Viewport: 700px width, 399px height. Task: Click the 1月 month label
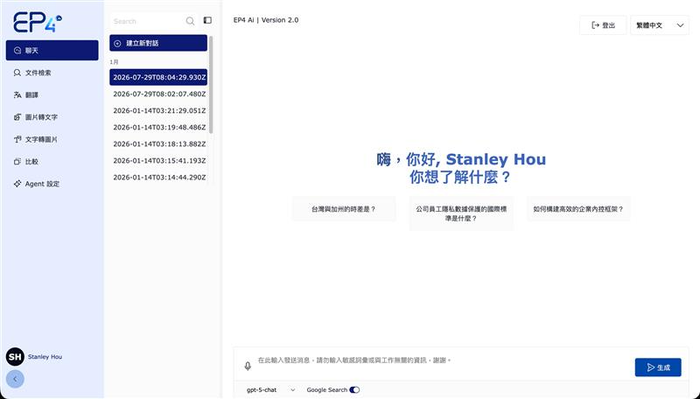coord(114,62)
